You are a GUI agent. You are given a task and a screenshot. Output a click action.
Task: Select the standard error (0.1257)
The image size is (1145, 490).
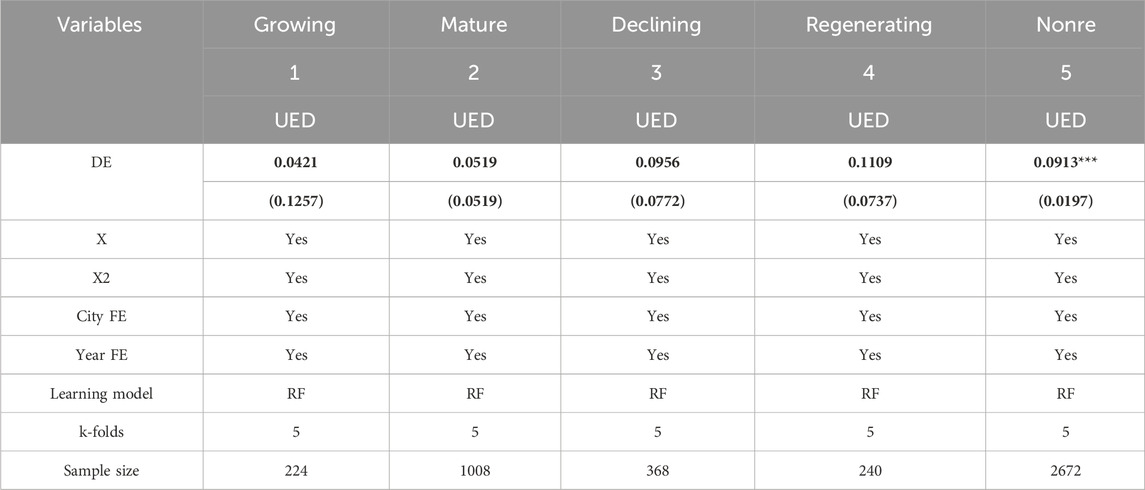(295, 201)
